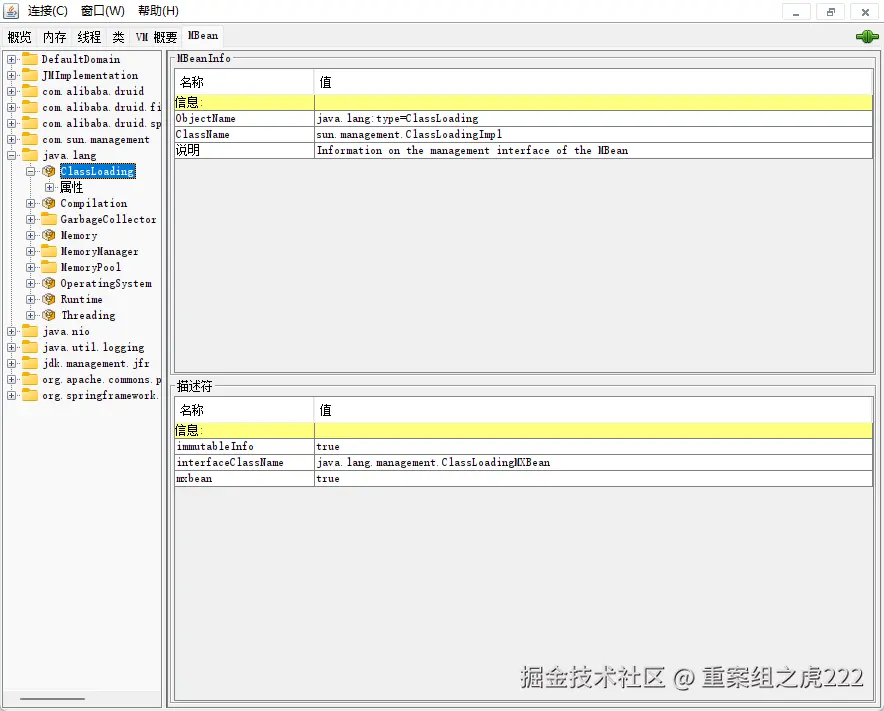The image size is (884, 711).
Task: Select the MBean tab
Action: [203, 36]
